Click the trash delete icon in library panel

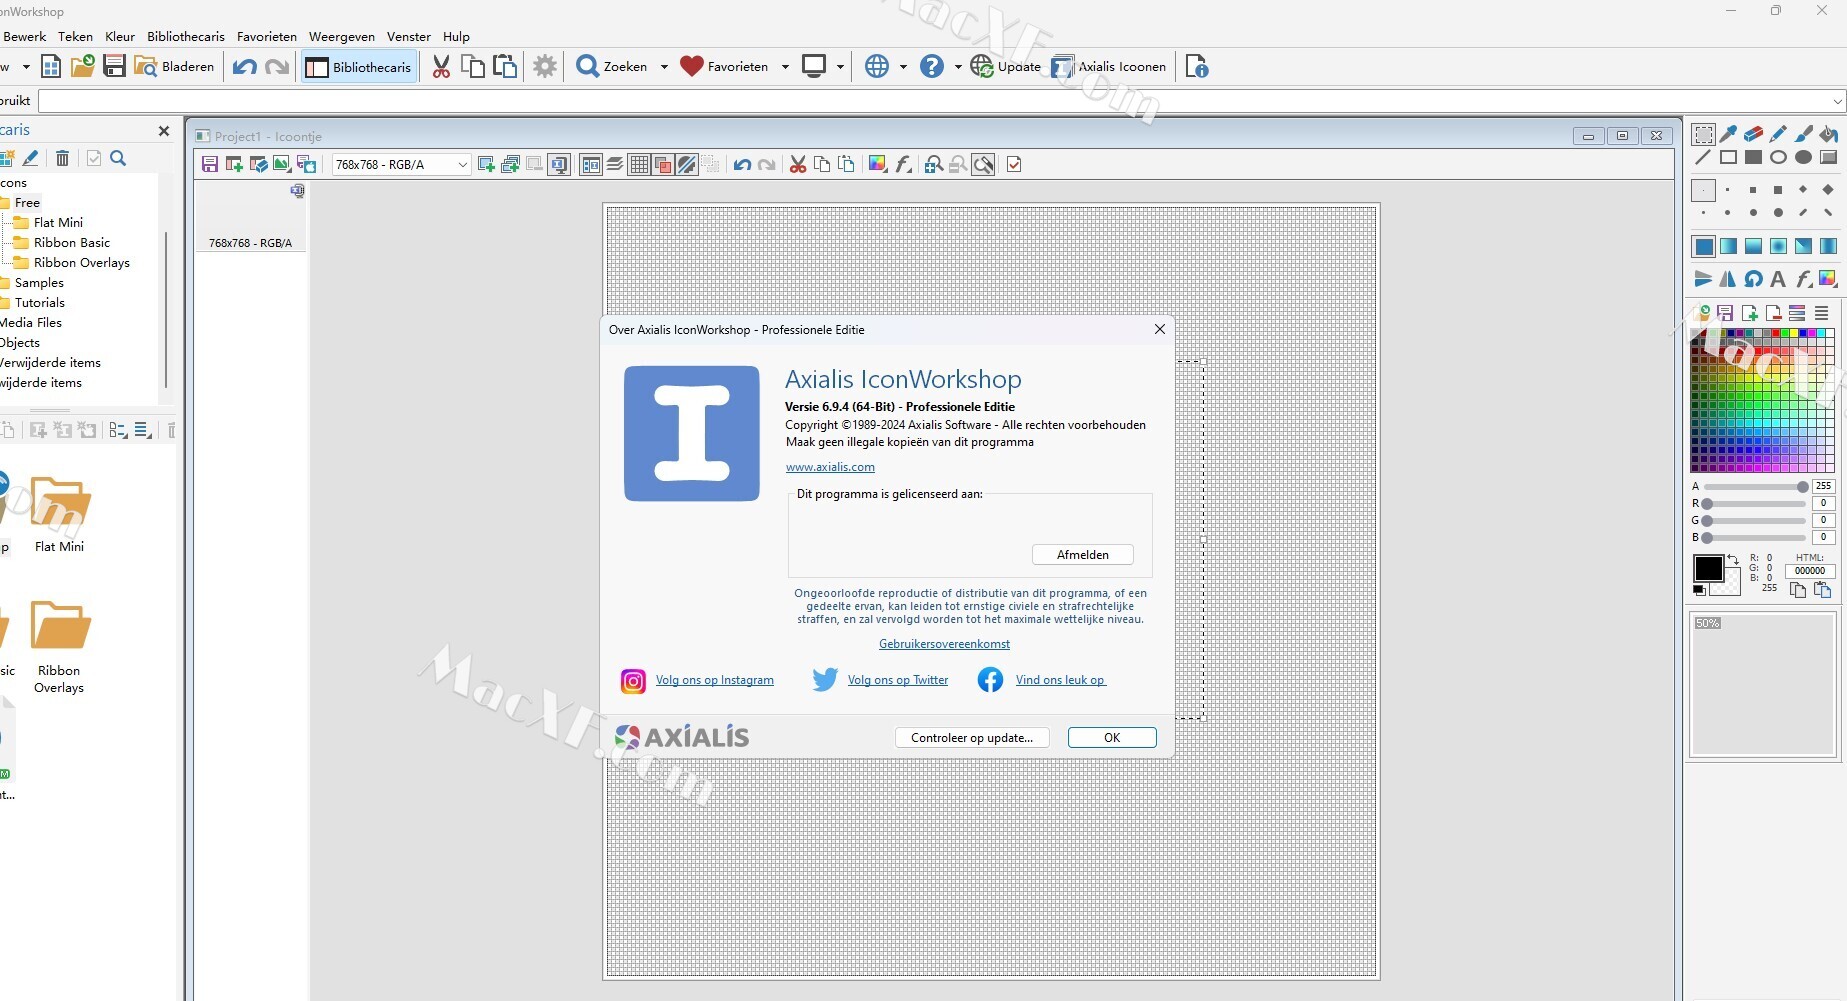pyautogui.click(x=62, y=158)
